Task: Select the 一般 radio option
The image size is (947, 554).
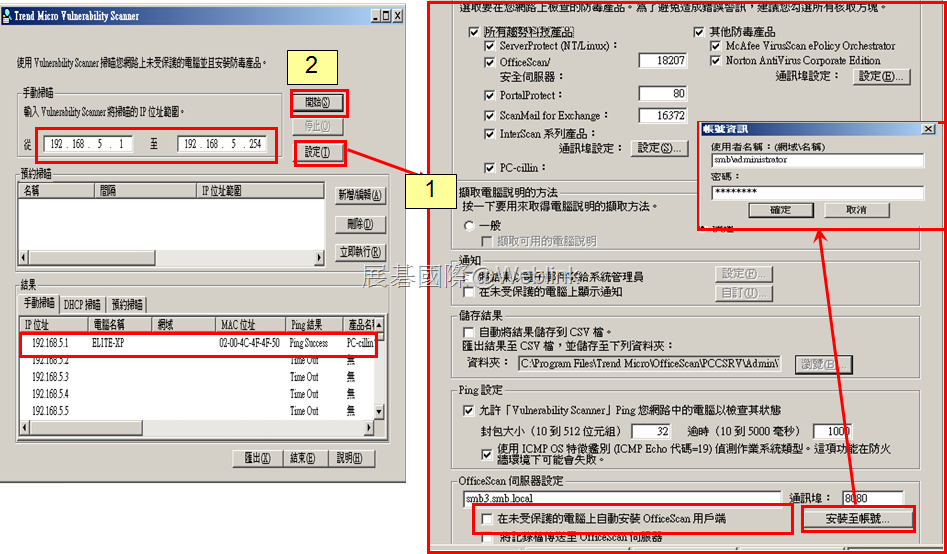Action: (469, 225)
